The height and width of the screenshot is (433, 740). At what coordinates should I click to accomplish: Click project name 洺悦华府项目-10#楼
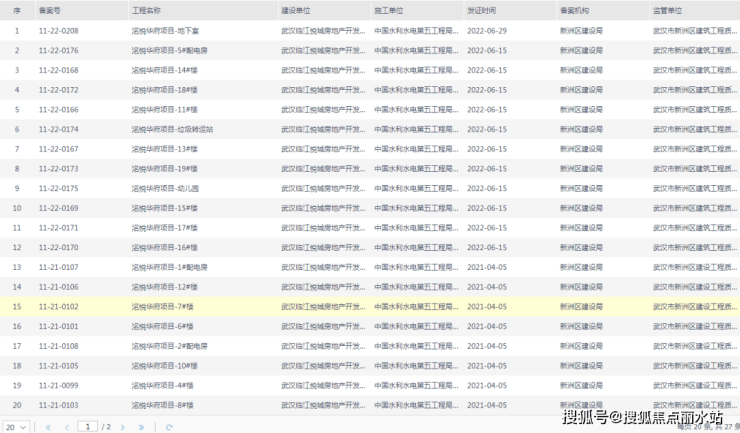165,366
